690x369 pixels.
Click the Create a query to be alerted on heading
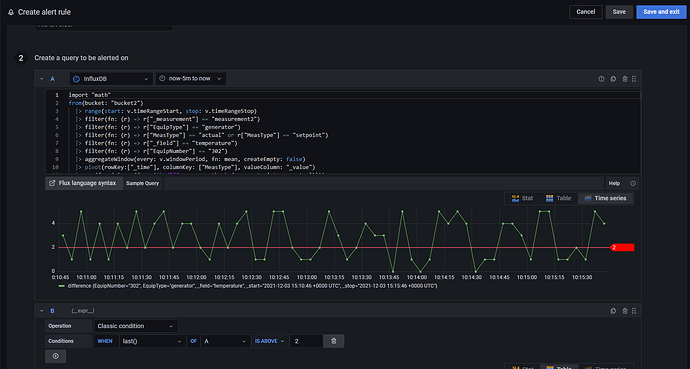[x=81, y=58]
